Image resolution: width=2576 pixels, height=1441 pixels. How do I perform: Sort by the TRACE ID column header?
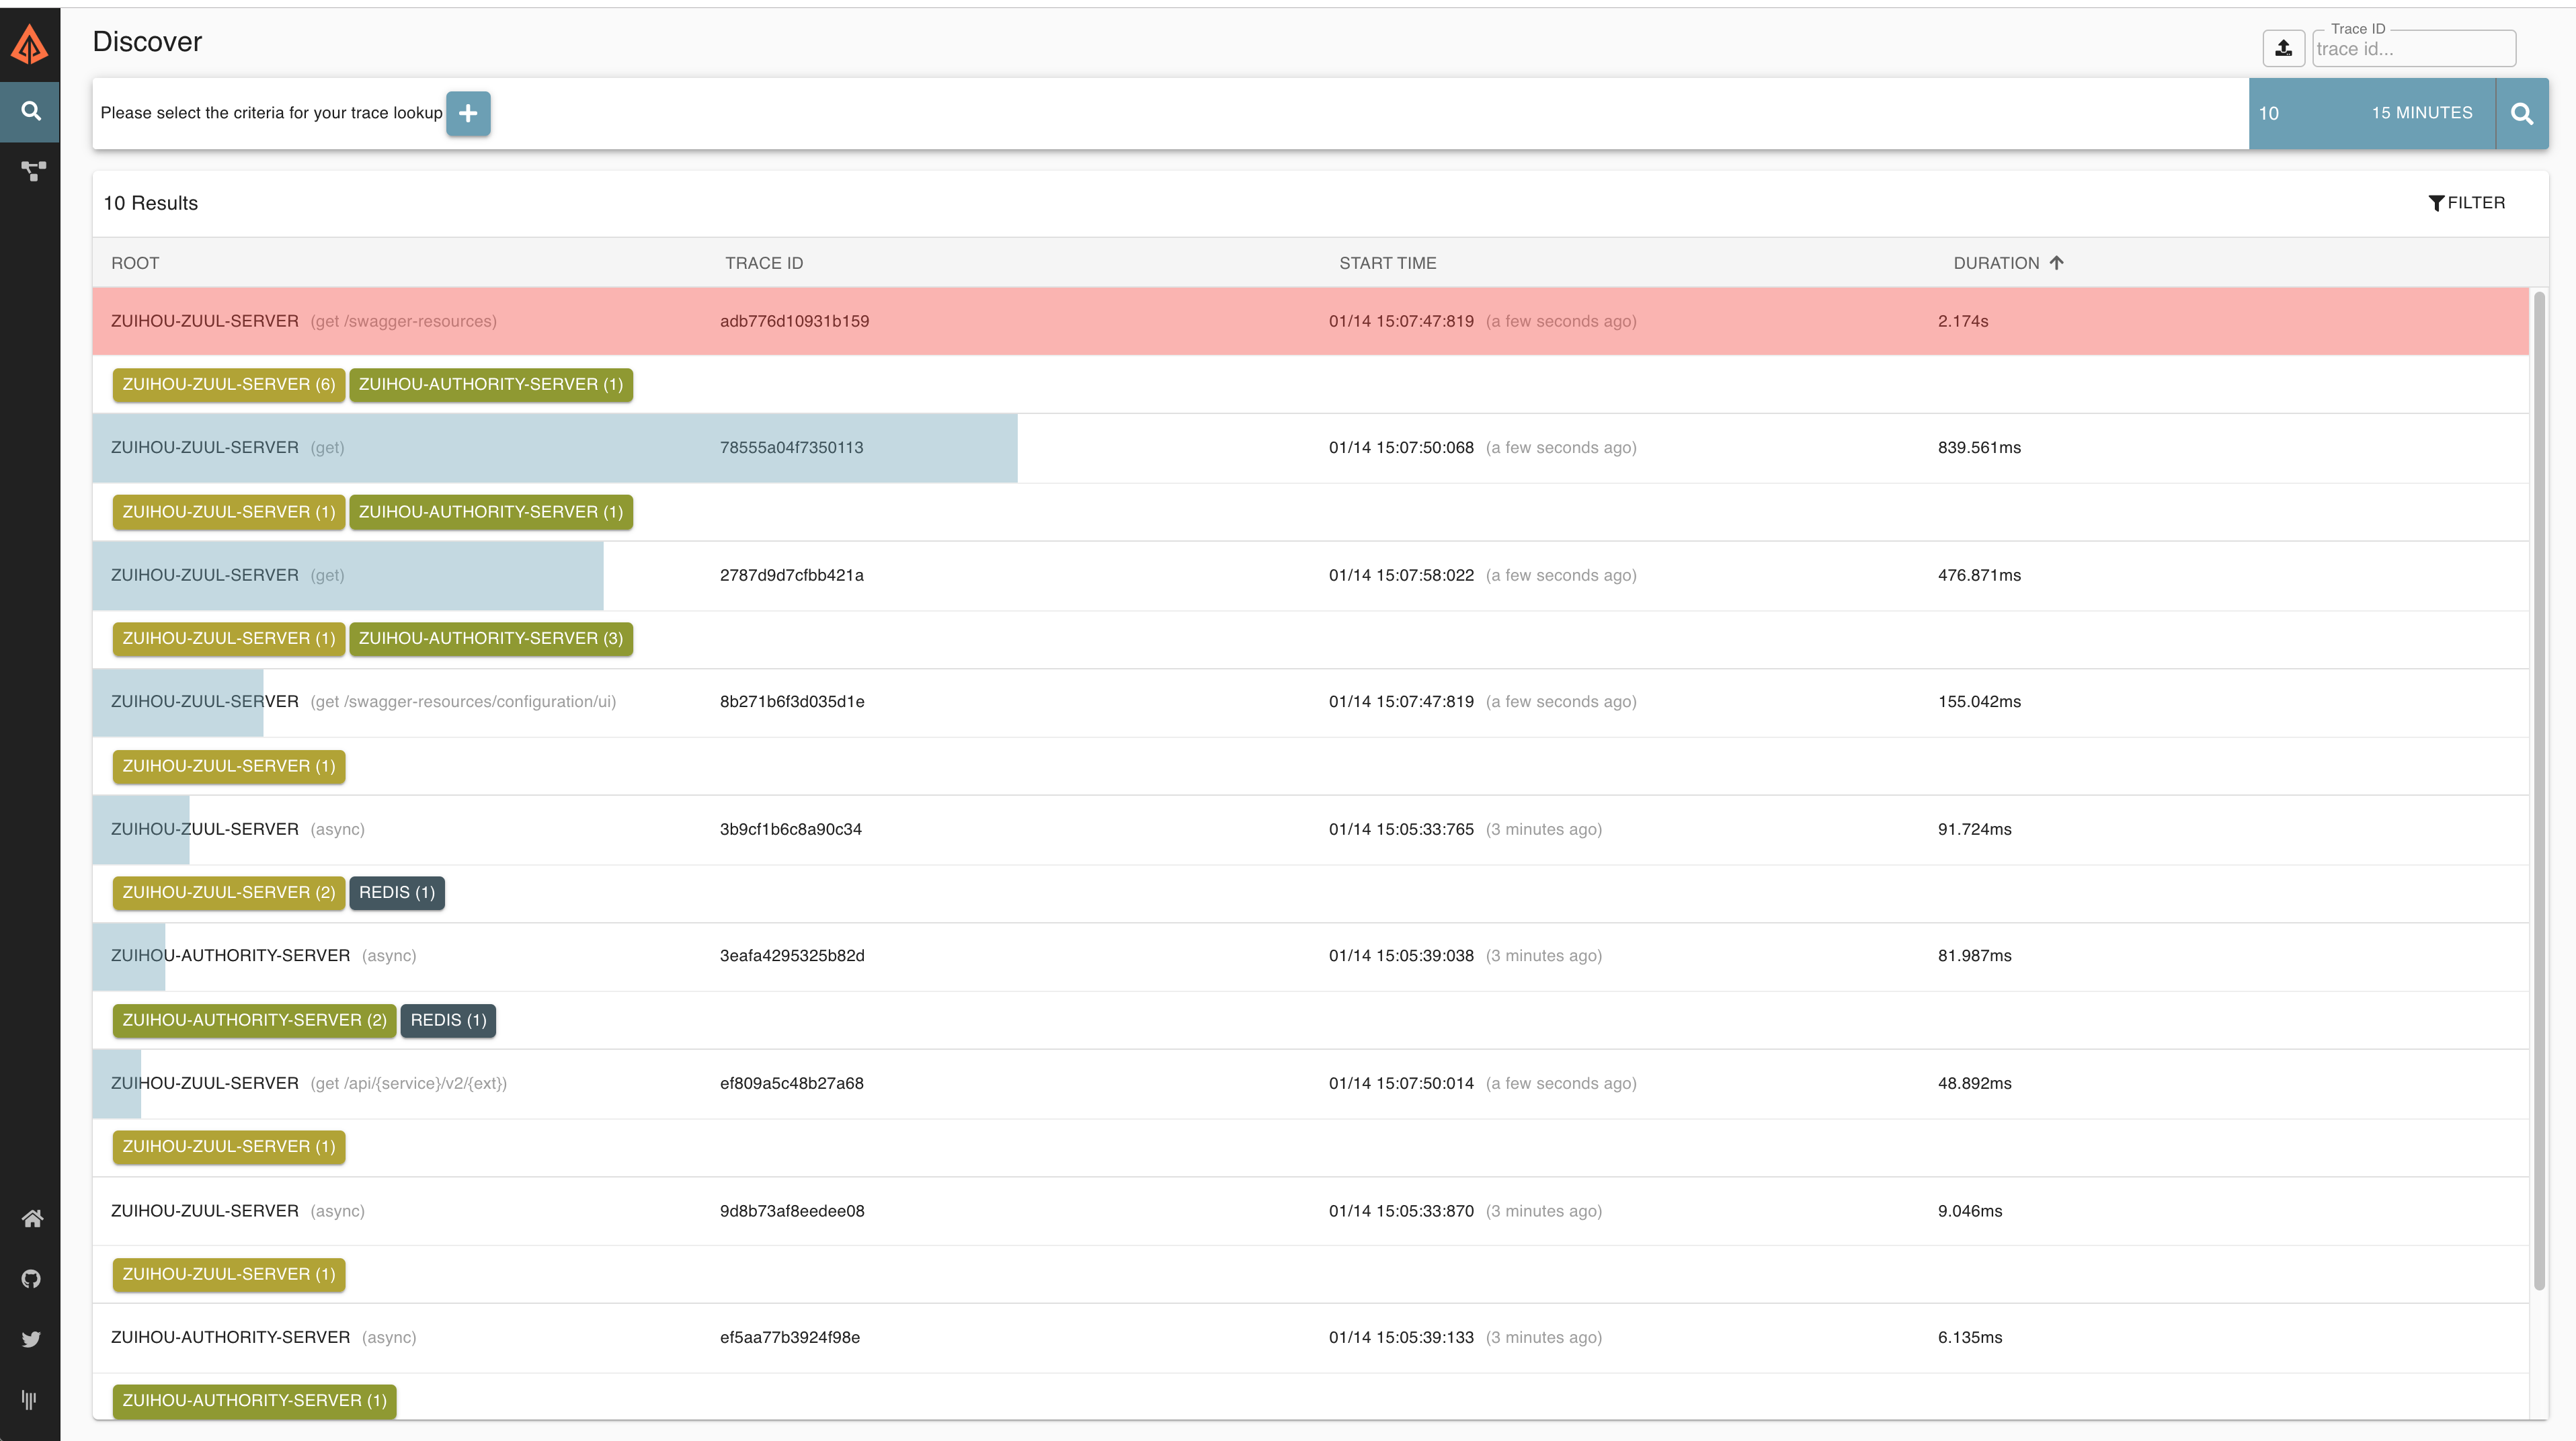pos(763,263)
